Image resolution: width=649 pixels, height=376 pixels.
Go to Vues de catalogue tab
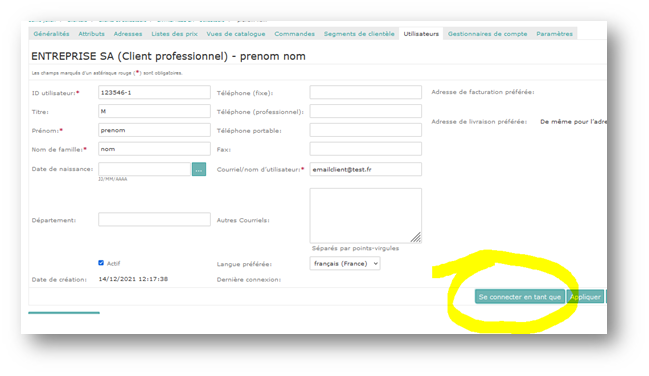point(236,34)
